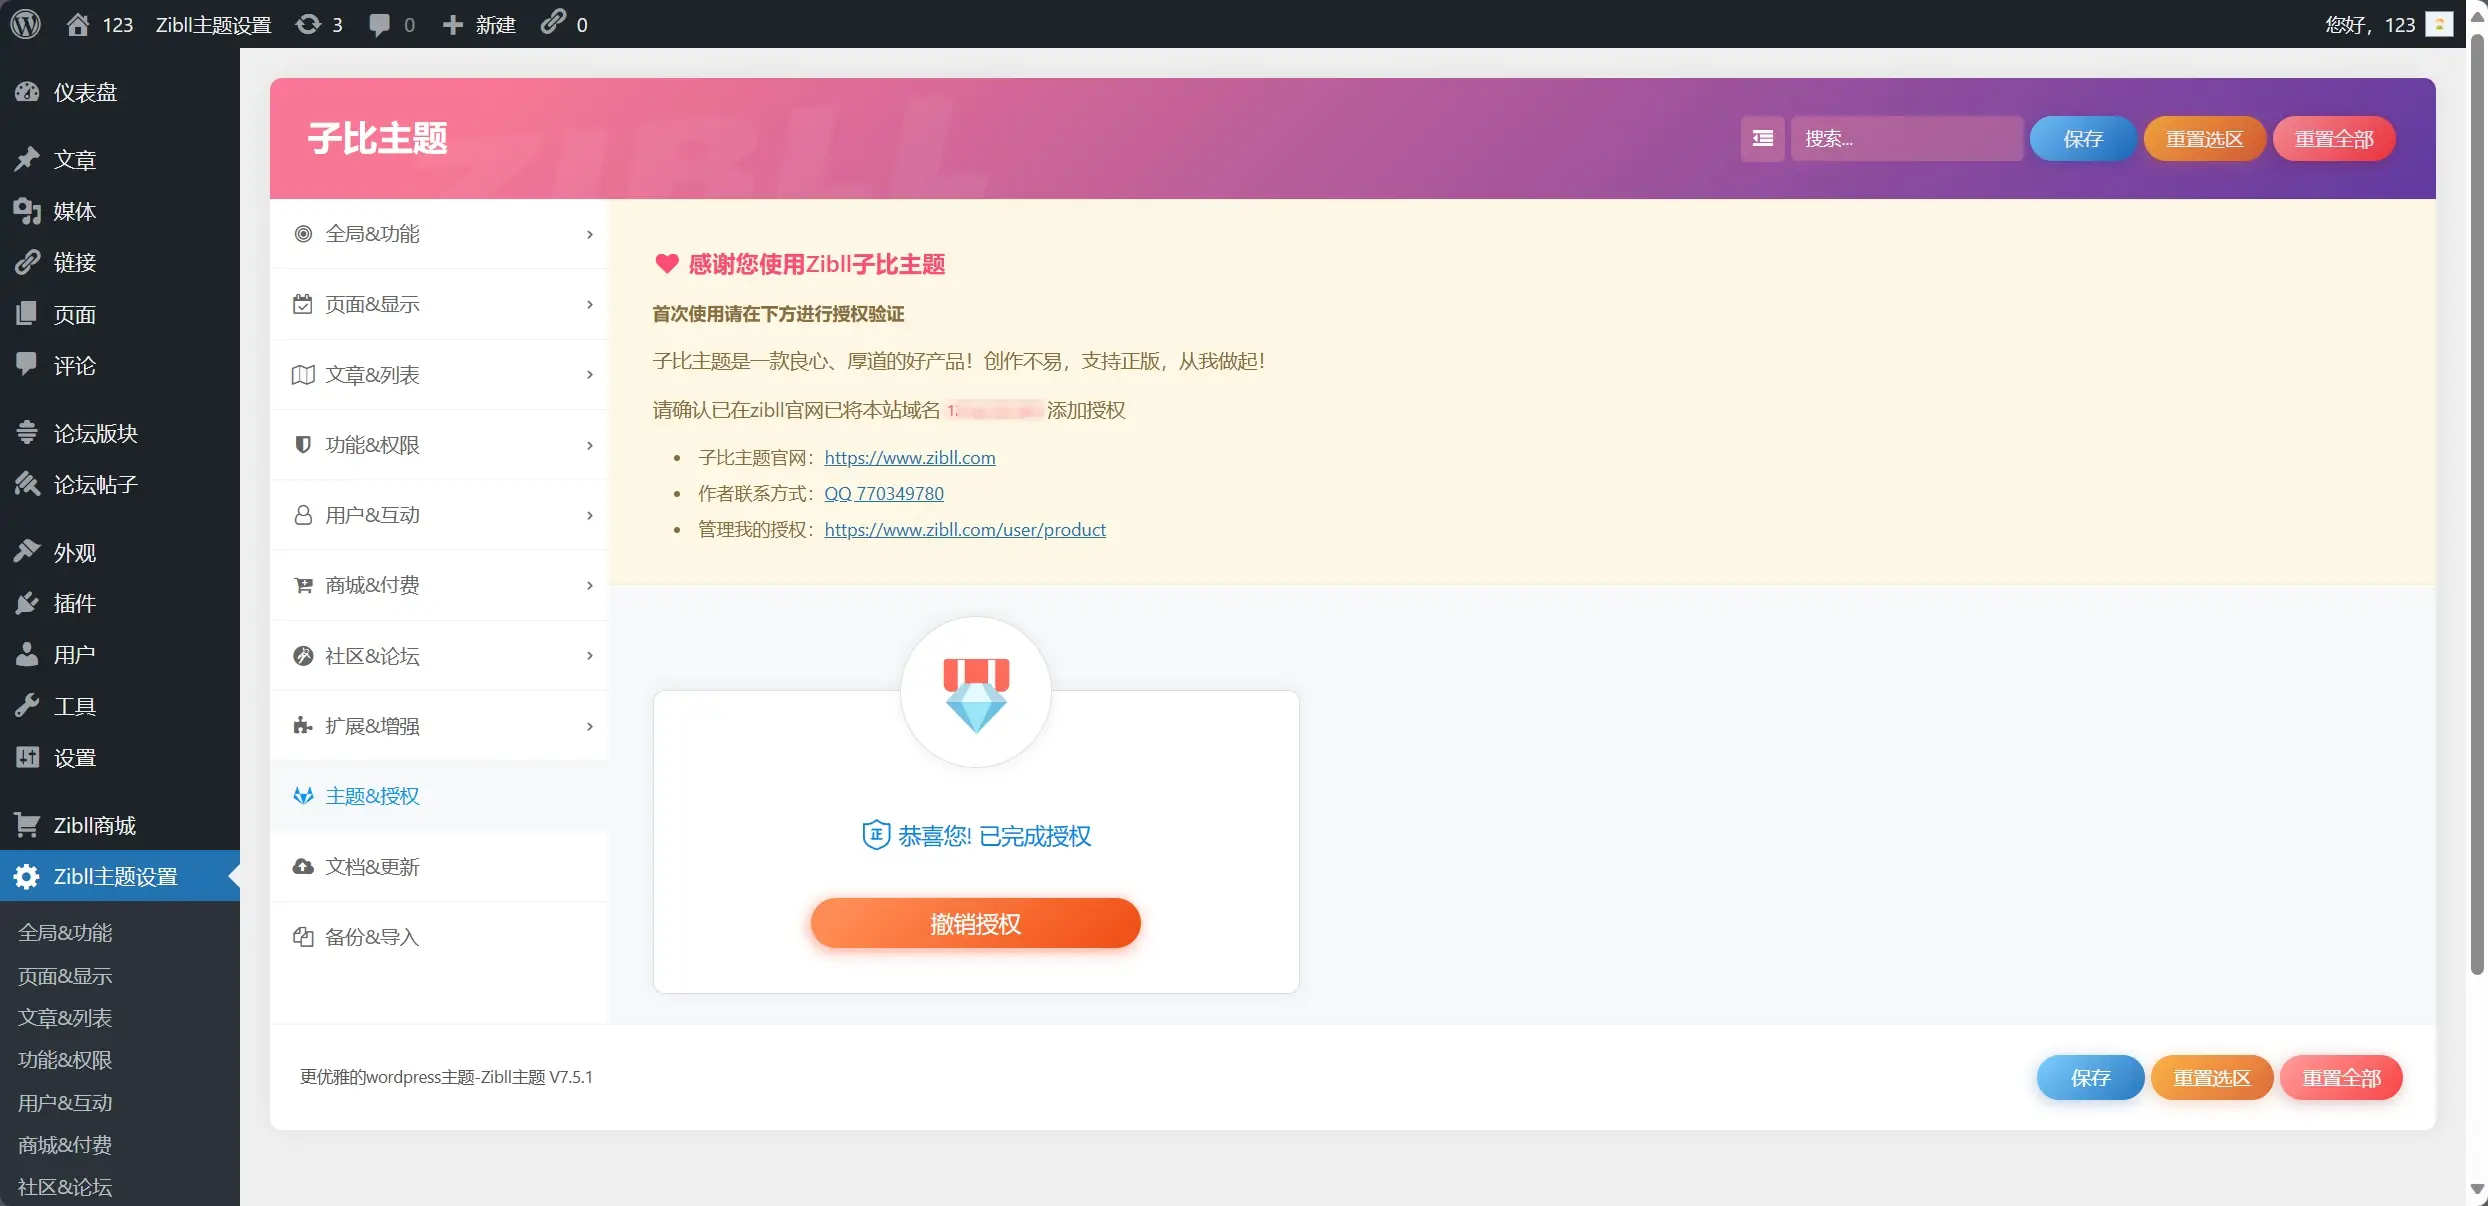Click the 评论 comment icon in sidebar
Viewport: 2488px width, 1206px height.
[27, 364]
